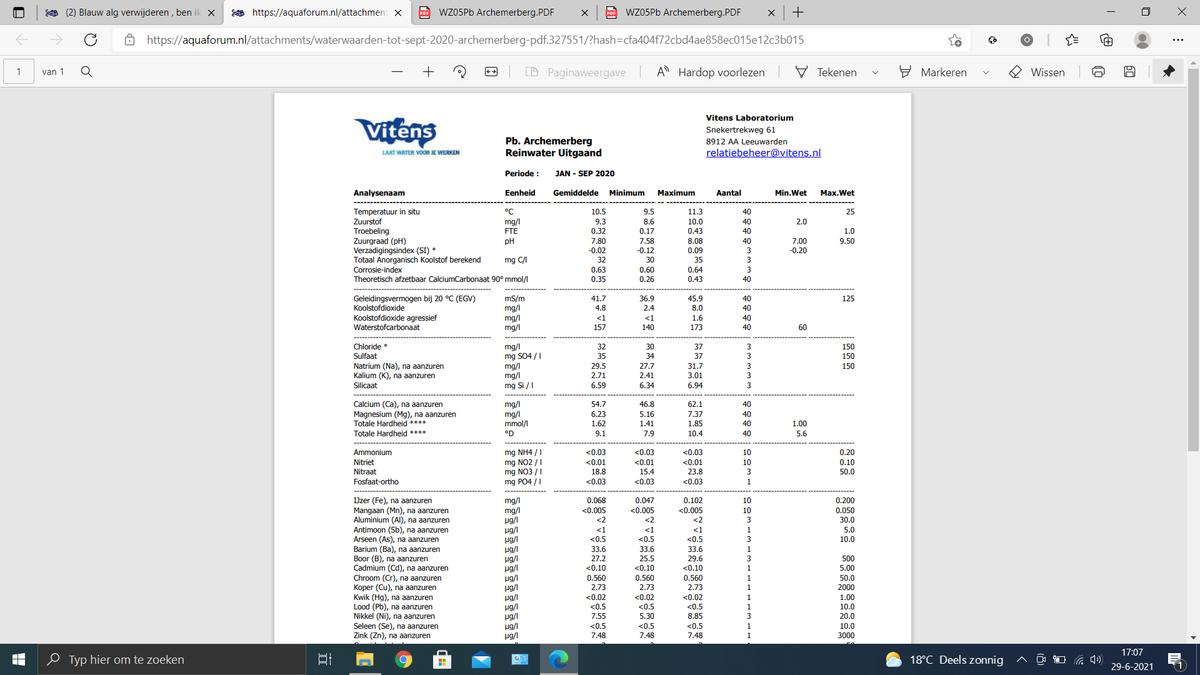The height and width of the screenshot is (675, 1200).
Task: Open the Favorites list icon
Action: (1074, 40)
